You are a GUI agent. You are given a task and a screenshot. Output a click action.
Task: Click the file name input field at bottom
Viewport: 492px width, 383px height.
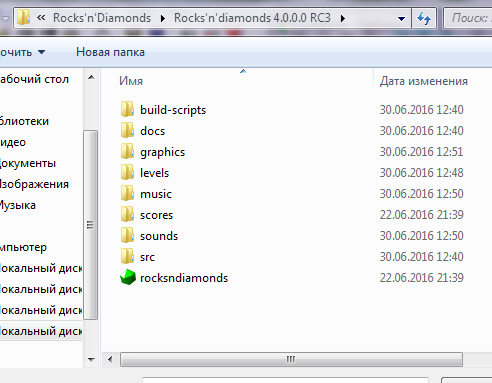[x=285, y=380]
